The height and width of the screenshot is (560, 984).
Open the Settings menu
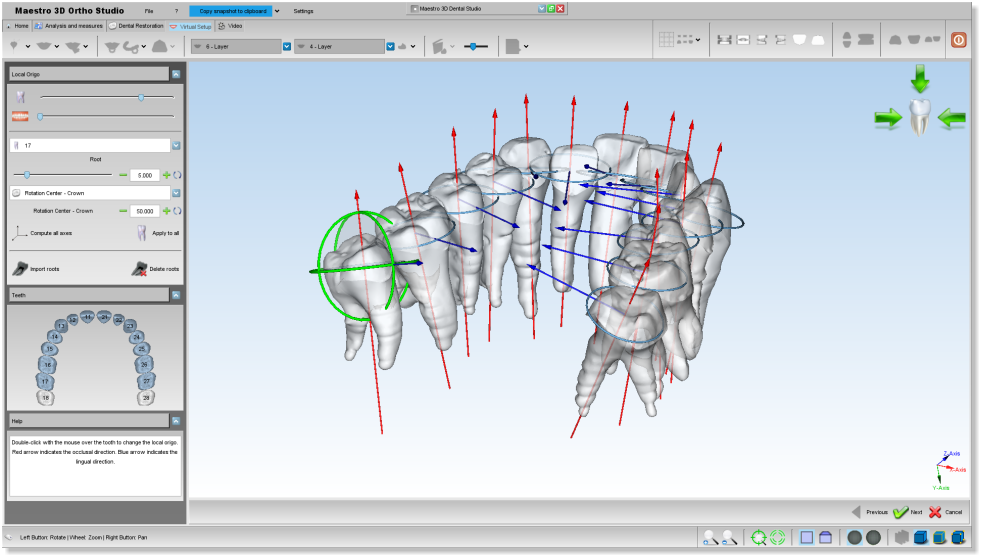click(x=303, y=11)
